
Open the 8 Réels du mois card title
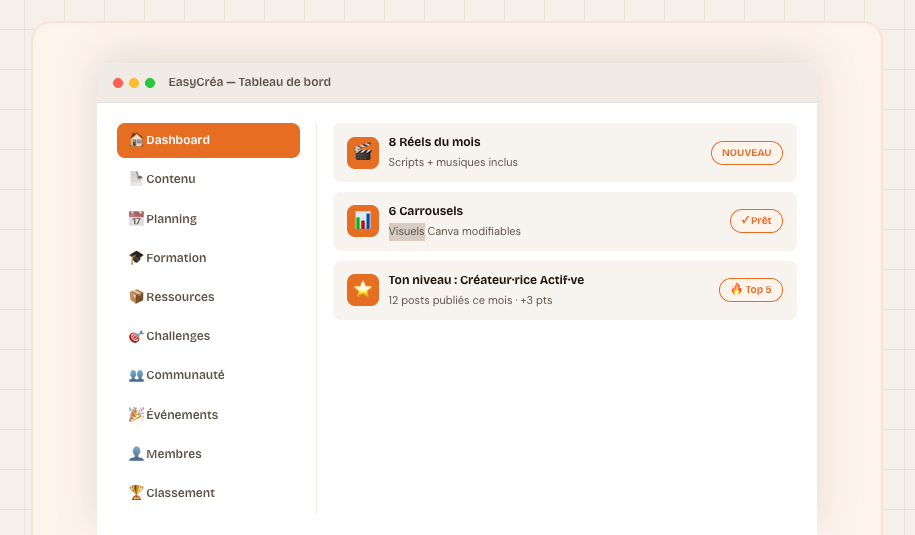pyautogui.click(x=434, y=142)
